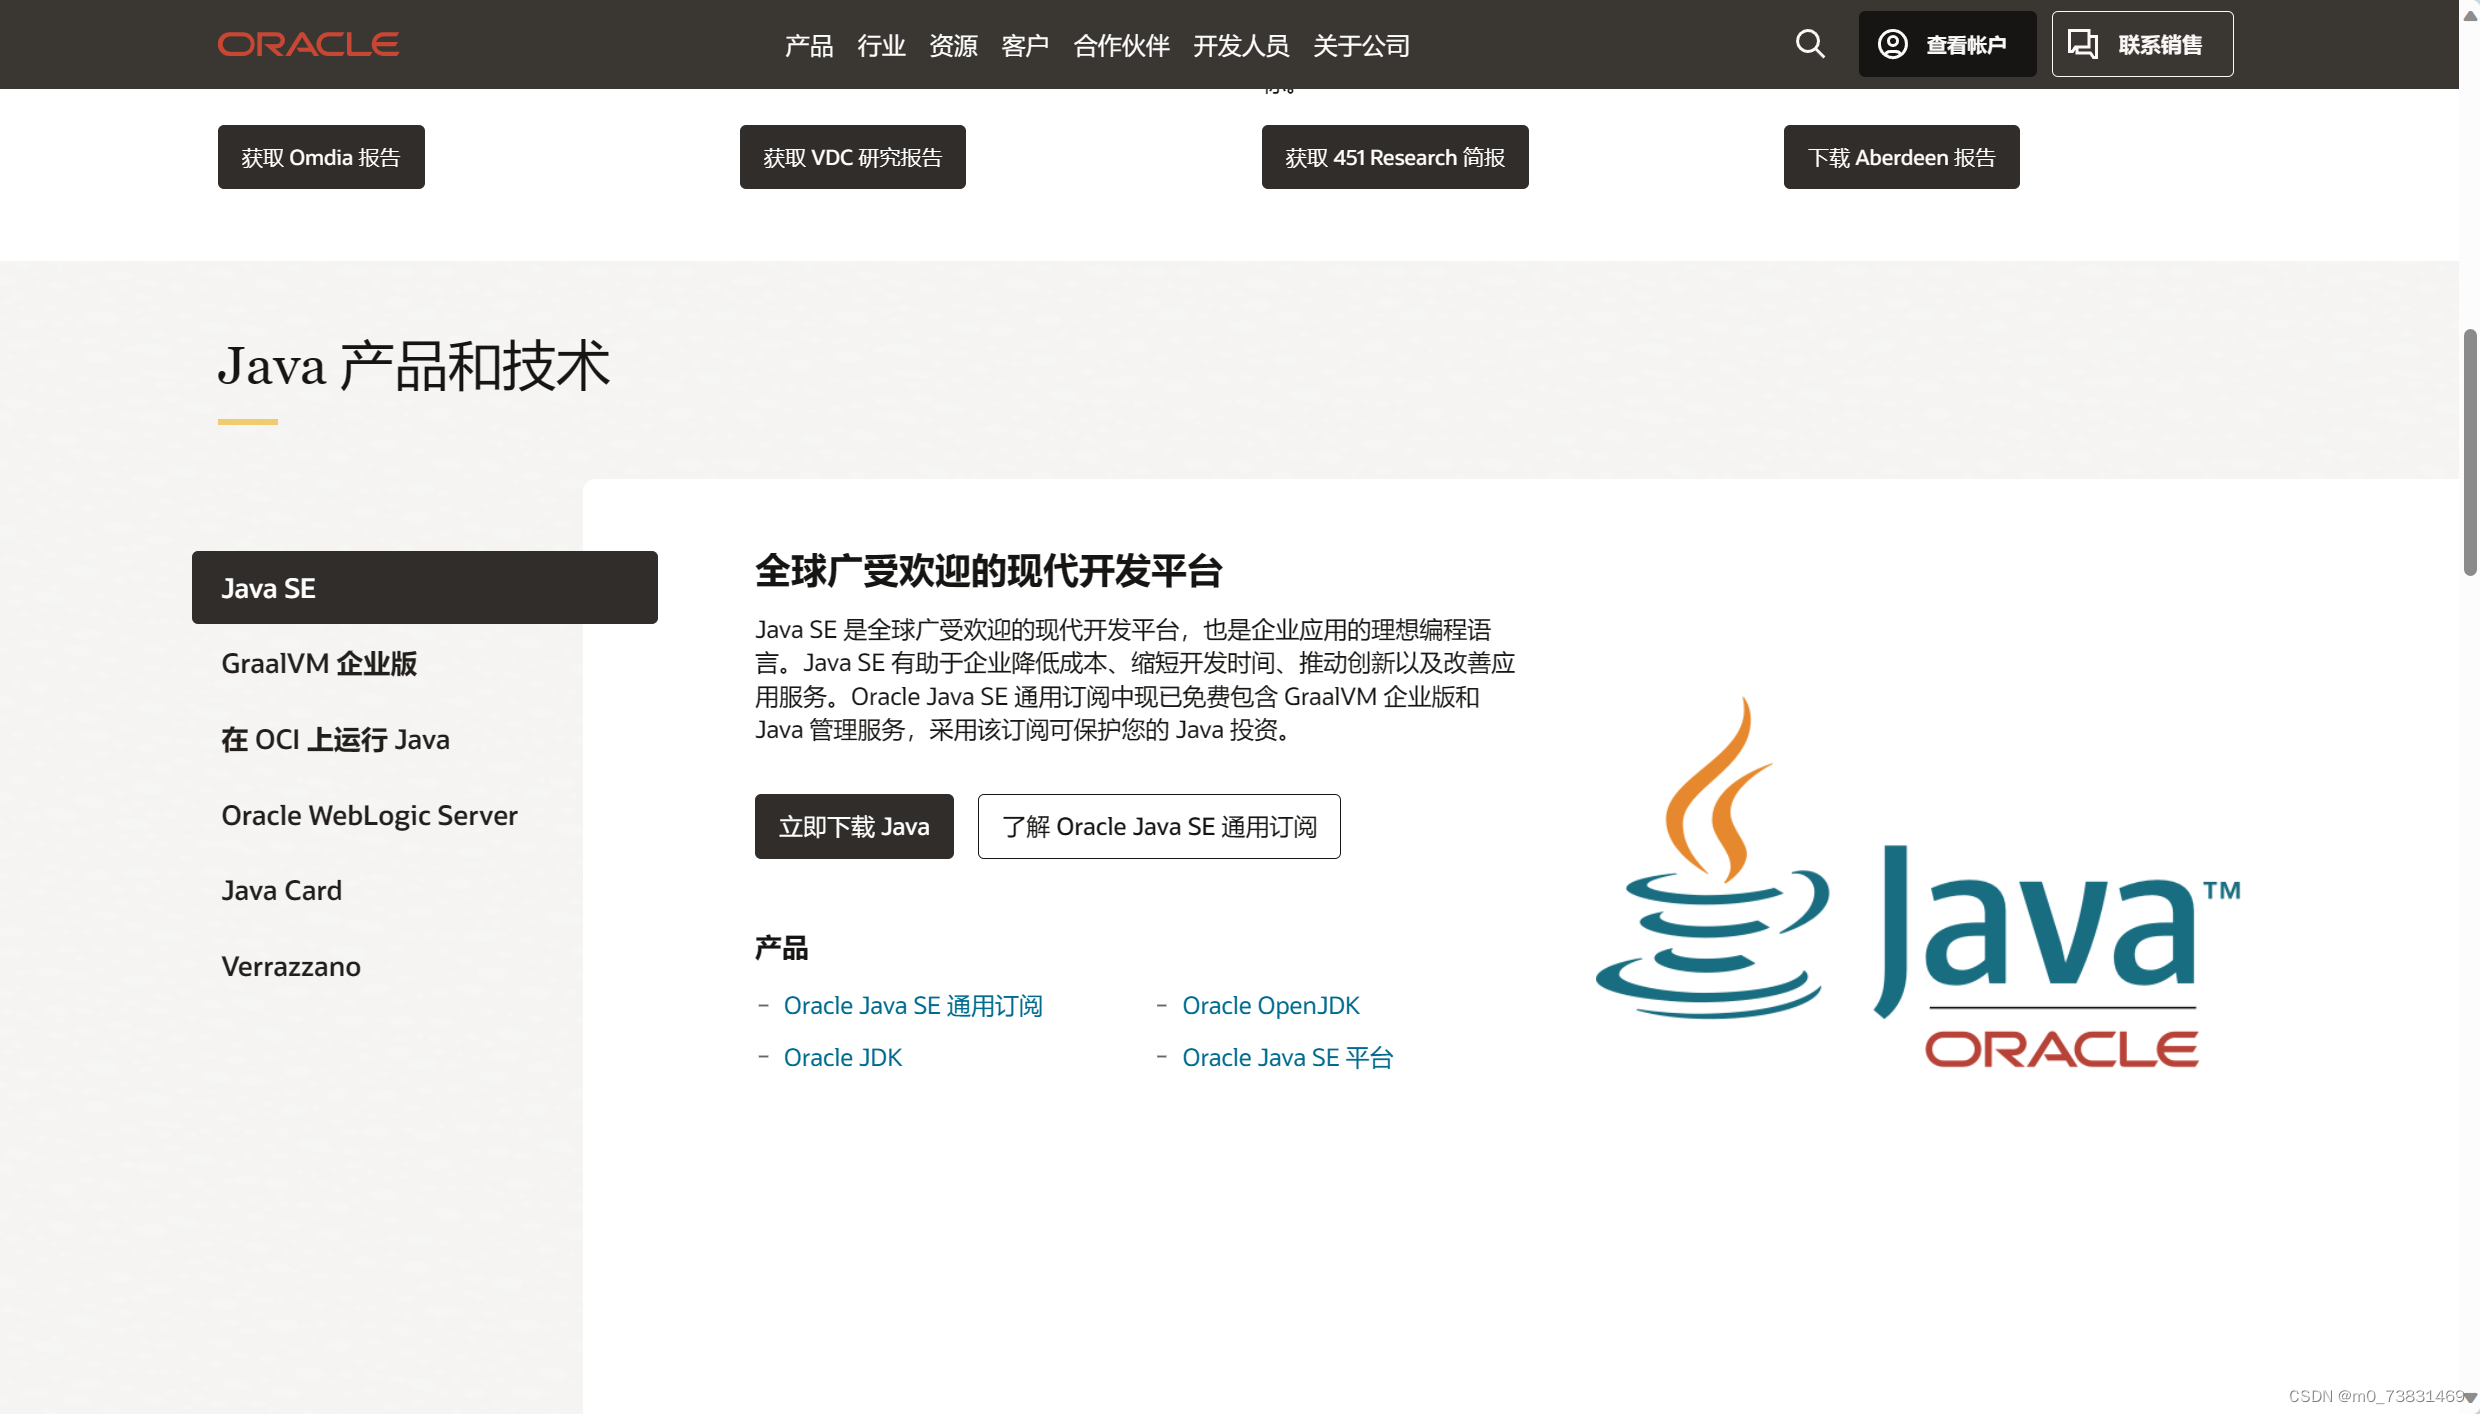Click the page vertical scrollbar thumb

click(2470, 452)
